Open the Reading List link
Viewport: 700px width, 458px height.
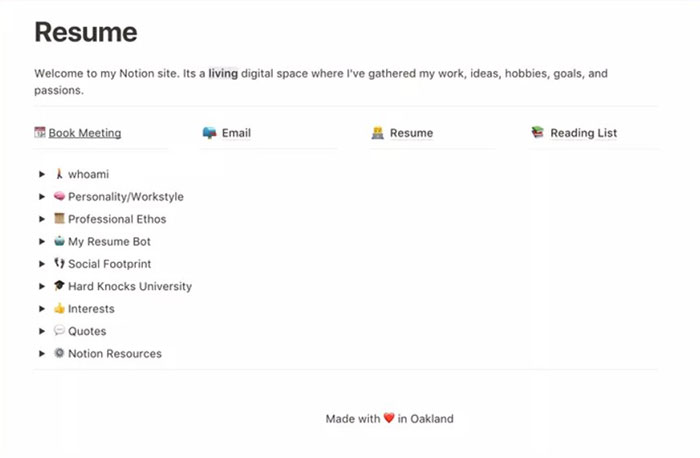pos(583,133)
